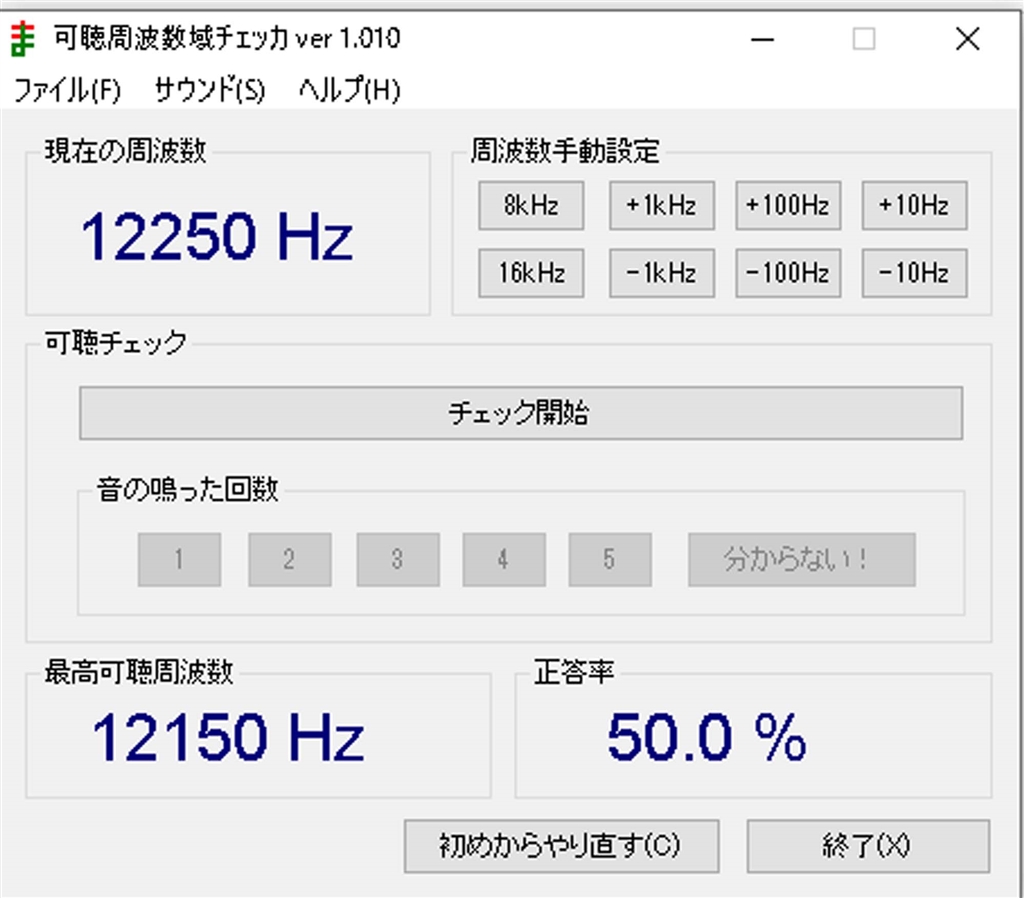This screenshot has width=1024, height=898.
Task: Decrease frequency by 10Hz
Action: point(913,273)
